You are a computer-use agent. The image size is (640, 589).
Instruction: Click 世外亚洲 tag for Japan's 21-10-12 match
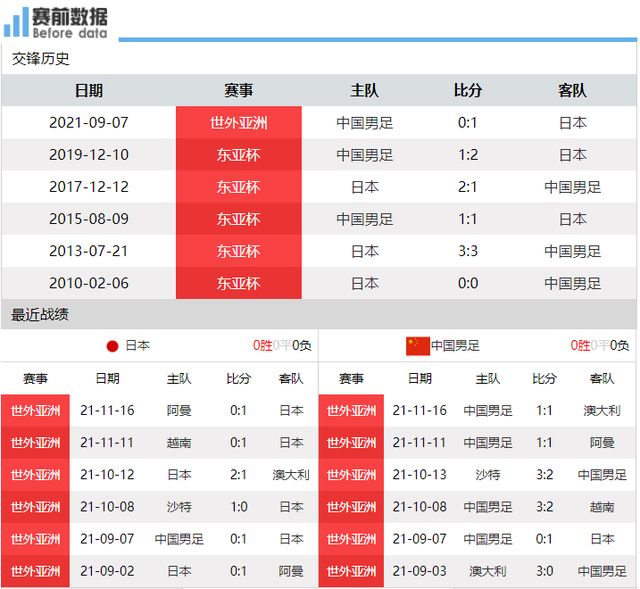35,475
